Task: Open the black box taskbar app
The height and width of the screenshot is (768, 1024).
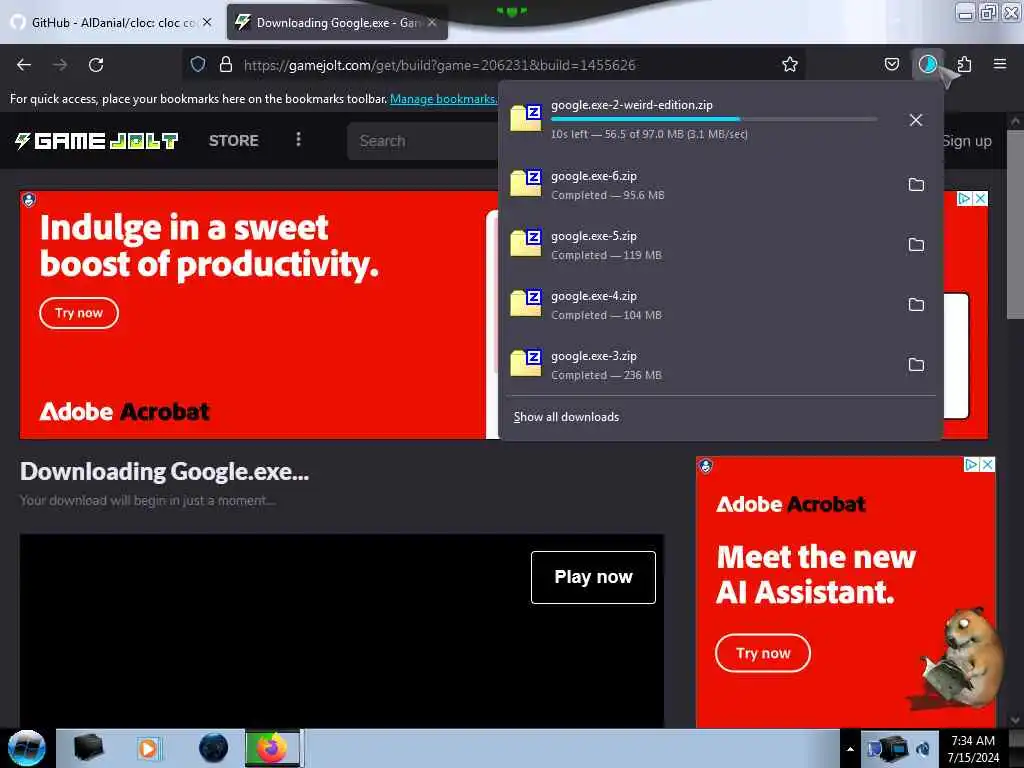Action: [x=88, y=748]
